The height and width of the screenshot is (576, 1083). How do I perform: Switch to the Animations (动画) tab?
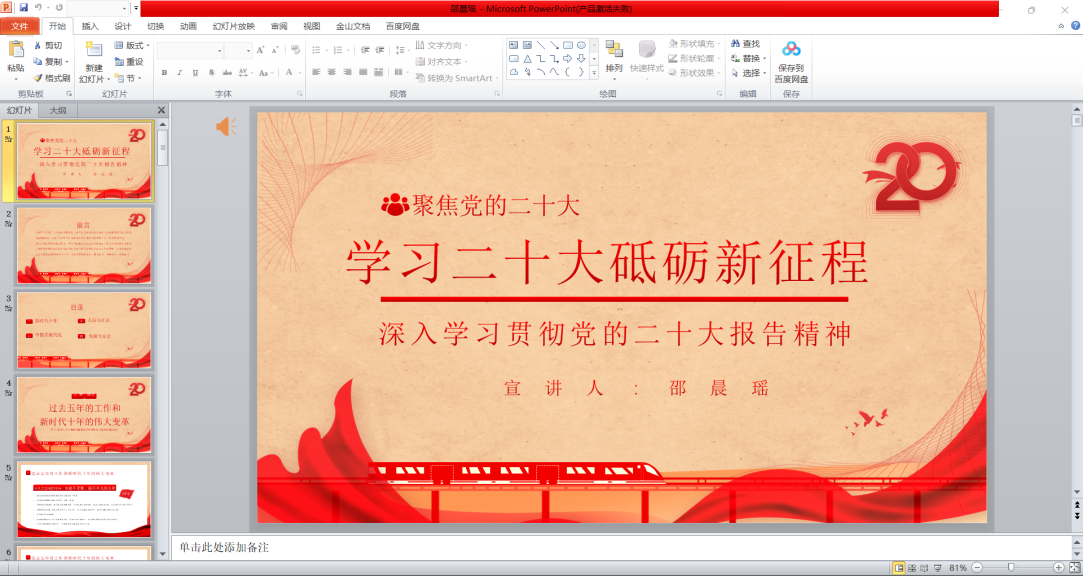pos(189,26)
